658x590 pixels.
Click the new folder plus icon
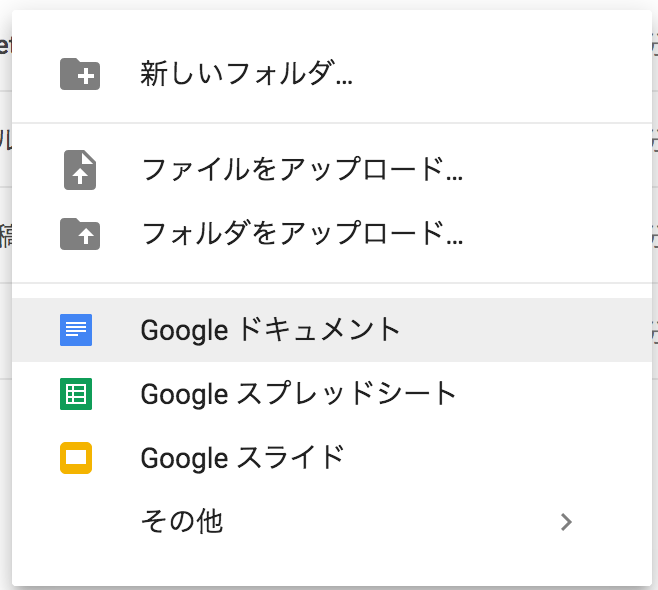[80, 74]
